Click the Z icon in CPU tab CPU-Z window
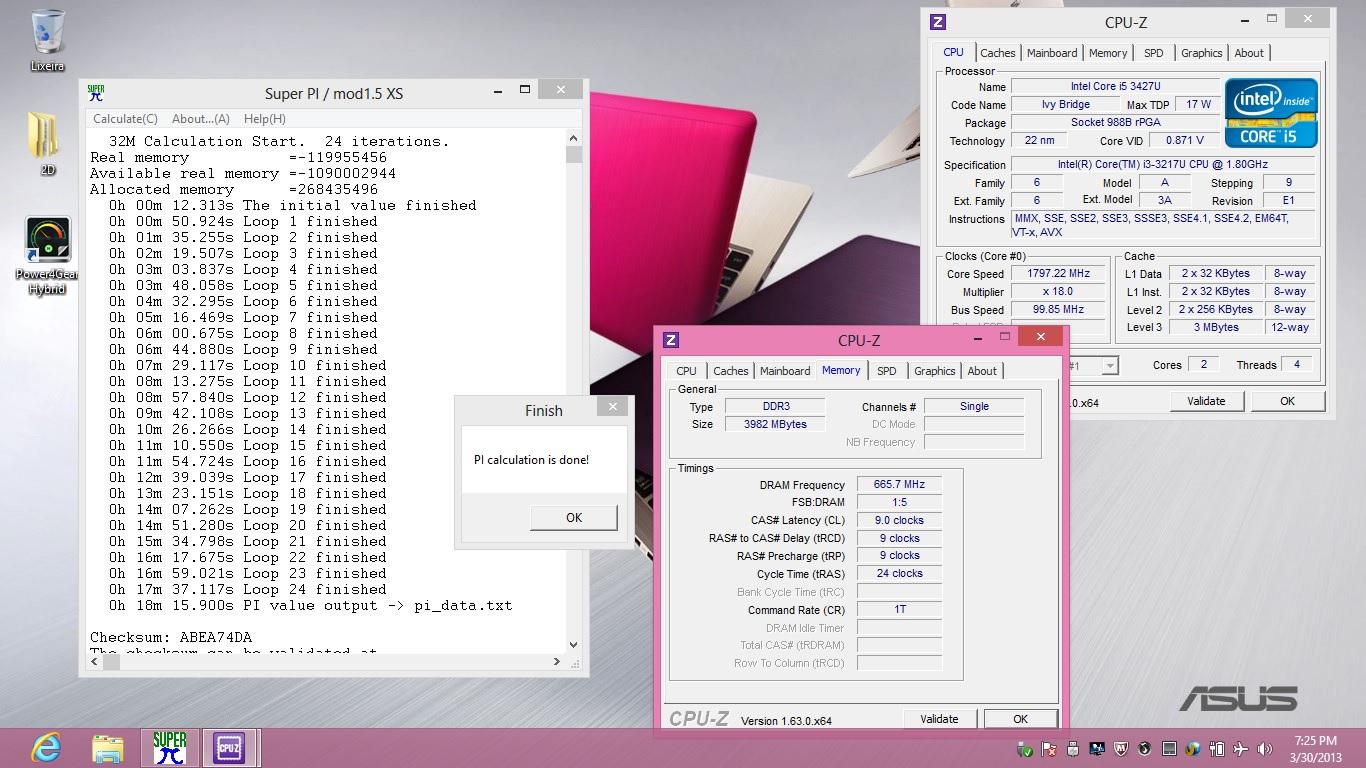Image resolution: width=1366 pixels, height=768 pixels. tap(938, 22)
